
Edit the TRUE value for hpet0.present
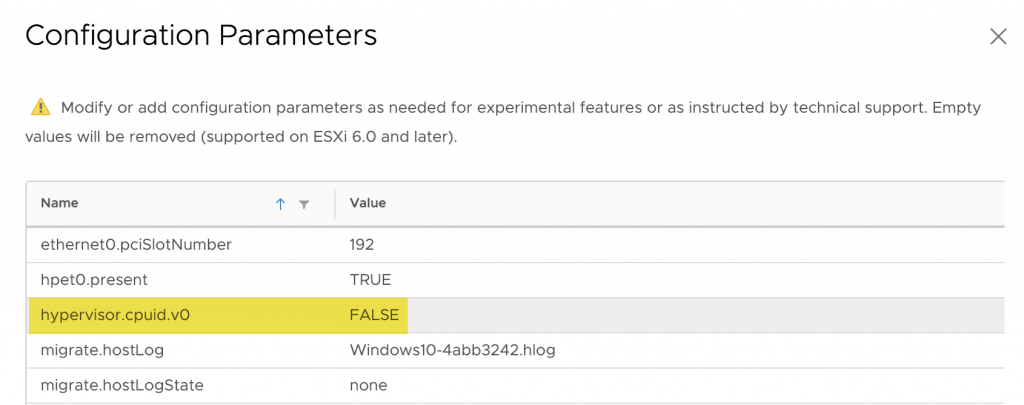click(370, 279)
